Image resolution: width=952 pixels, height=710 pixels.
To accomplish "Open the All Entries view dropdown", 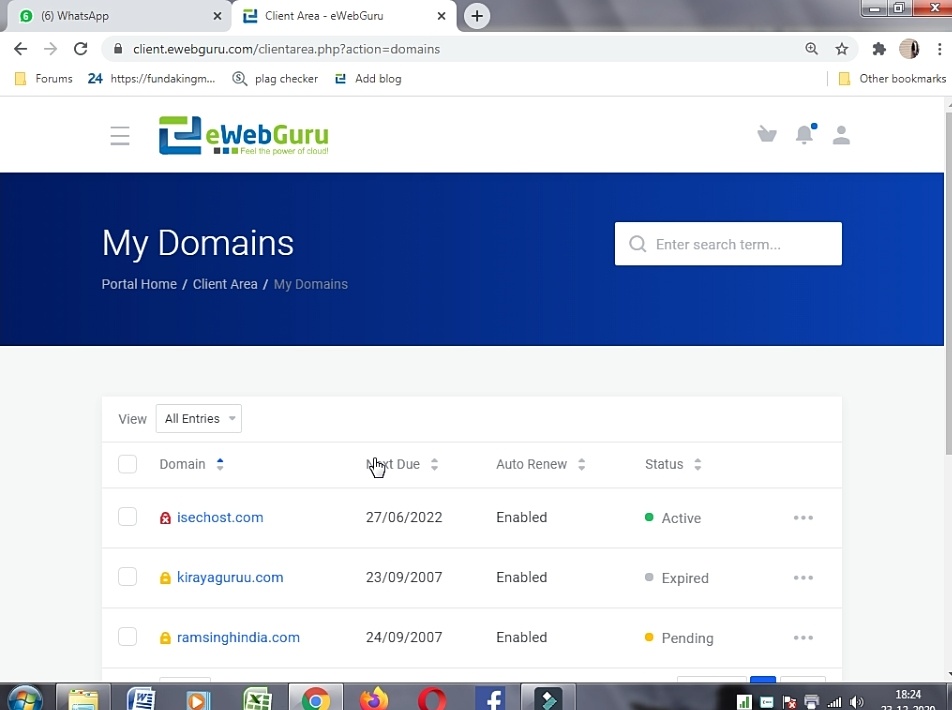I will (199, 418).
